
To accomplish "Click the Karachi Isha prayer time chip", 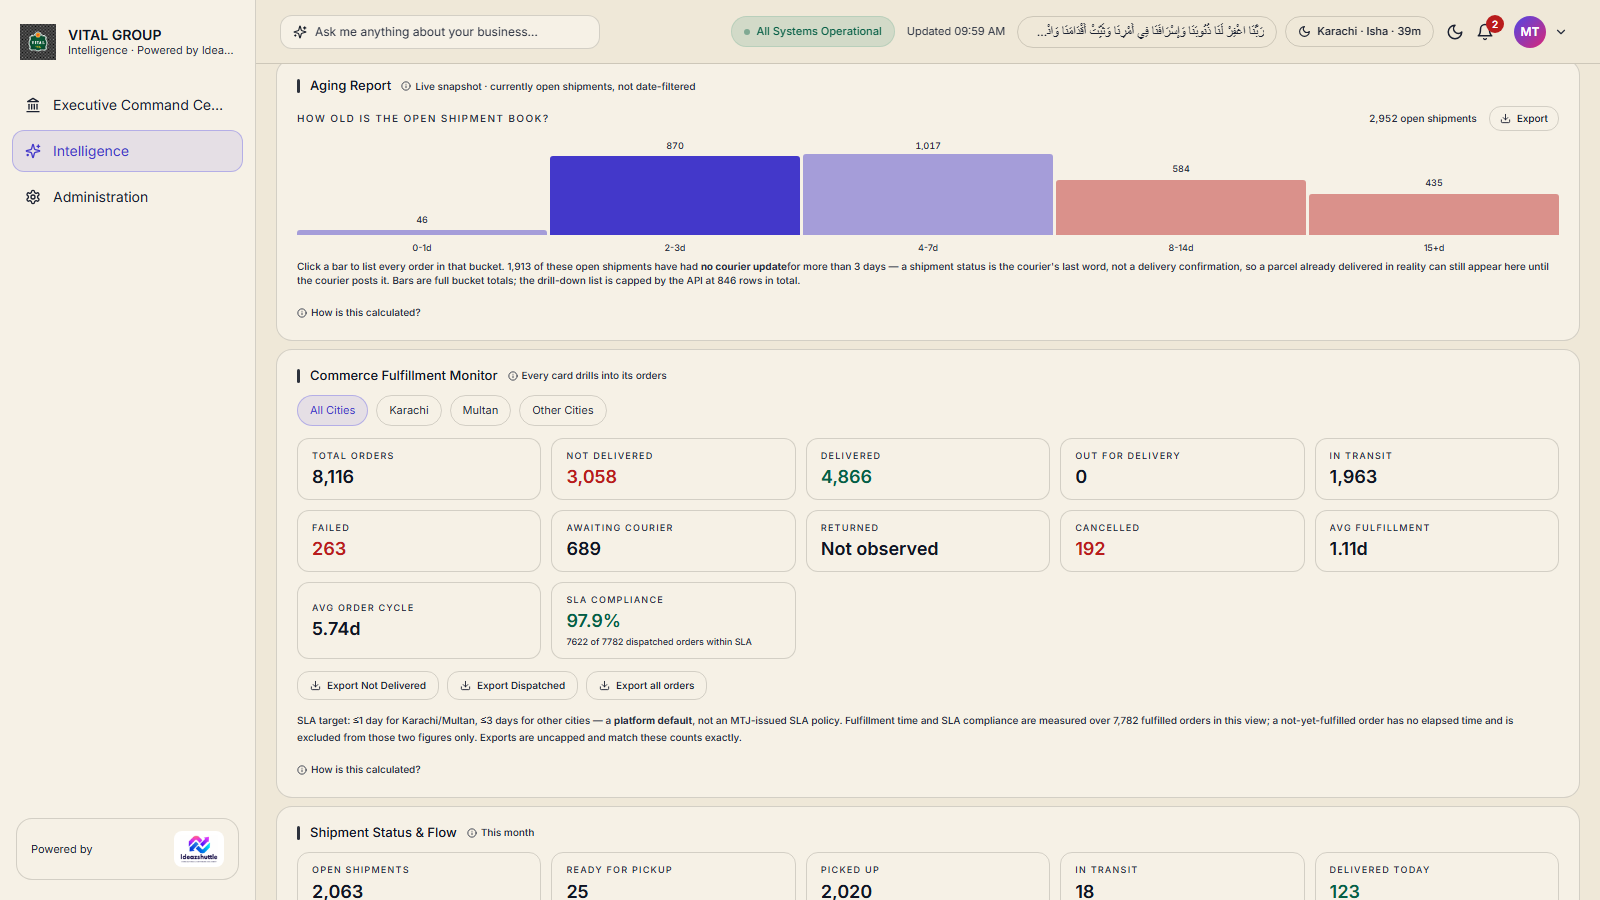I will 1359,32.
